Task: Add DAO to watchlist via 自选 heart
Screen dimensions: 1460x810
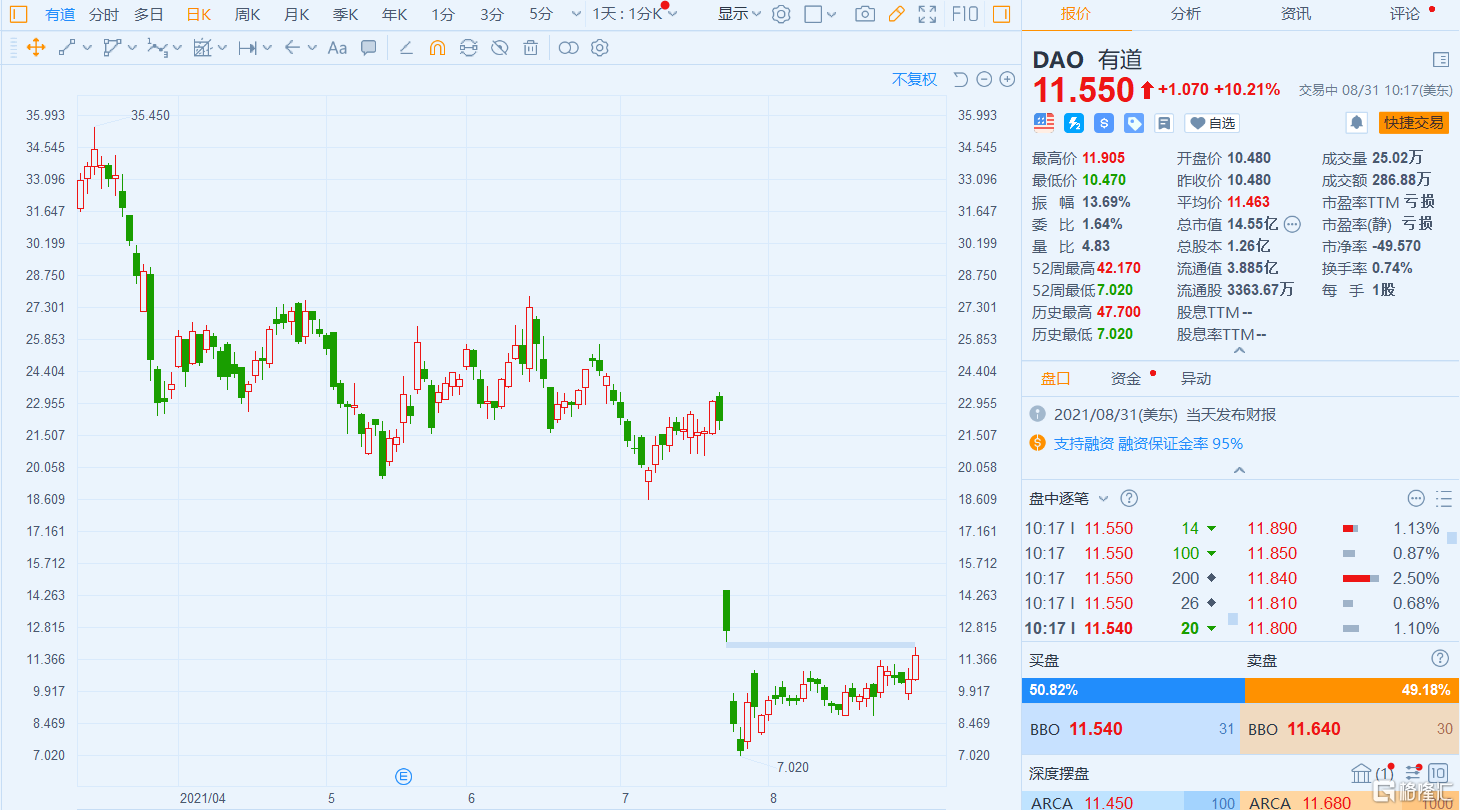Action: pos(1211,123)
